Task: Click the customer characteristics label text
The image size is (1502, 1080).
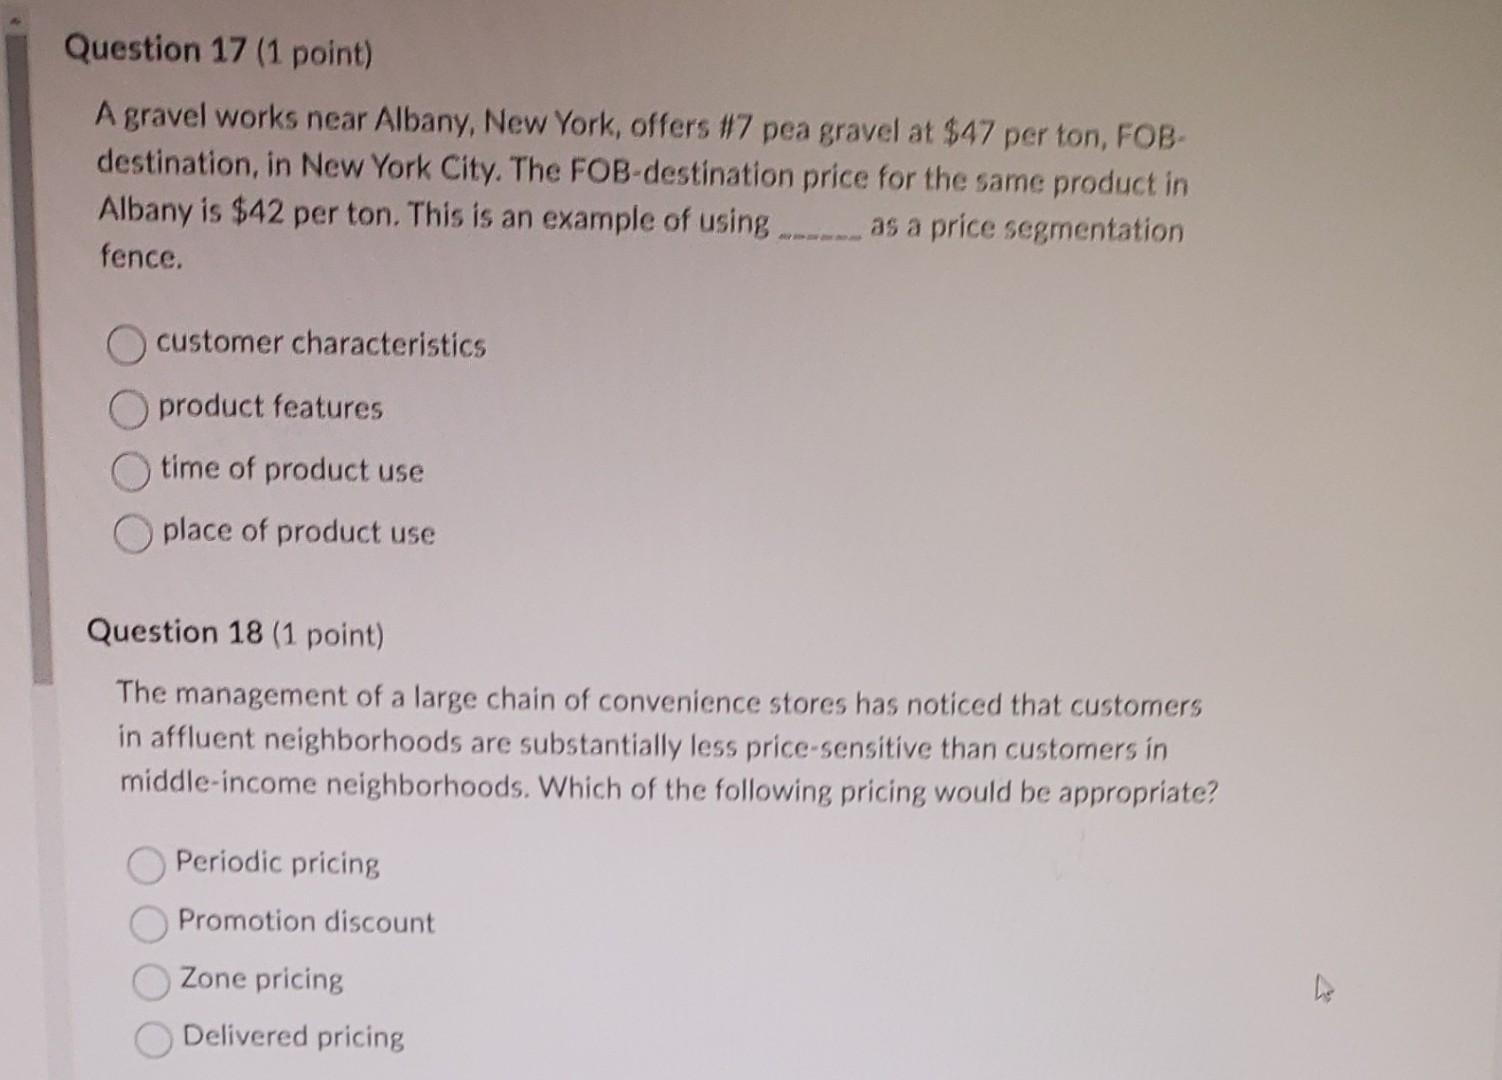Action: (x=320, y=345)
